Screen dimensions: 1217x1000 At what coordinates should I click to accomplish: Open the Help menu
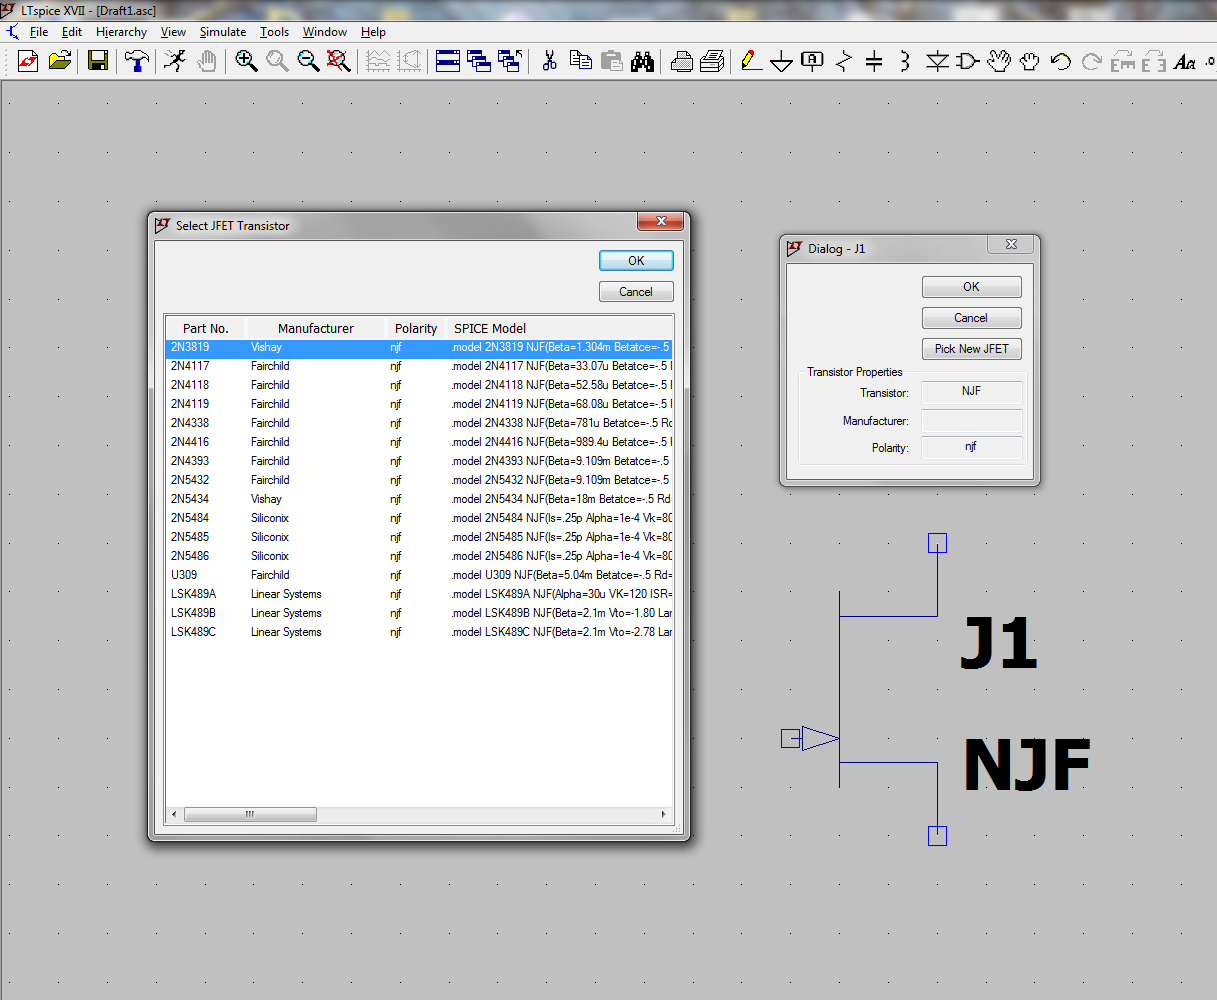click(x=373, y=32)
